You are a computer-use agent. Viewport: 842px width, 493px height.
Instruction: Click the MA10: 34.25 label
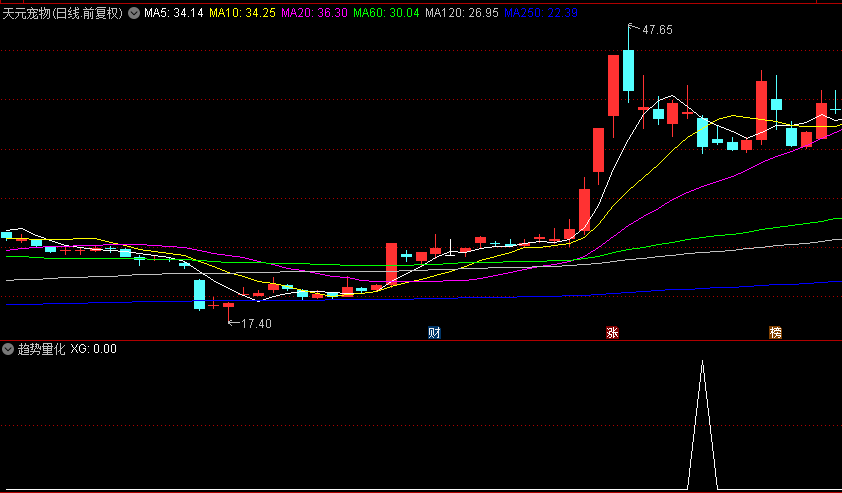pos(242,13)
